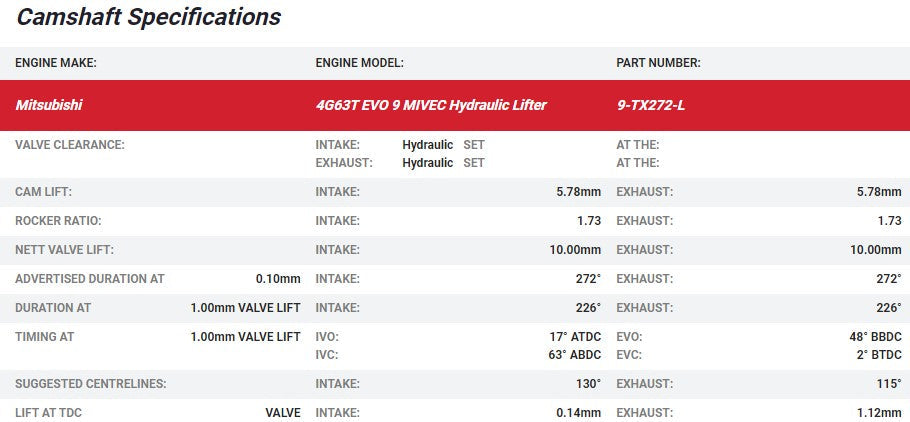Click the LIFT AT TDC row label

50,412
